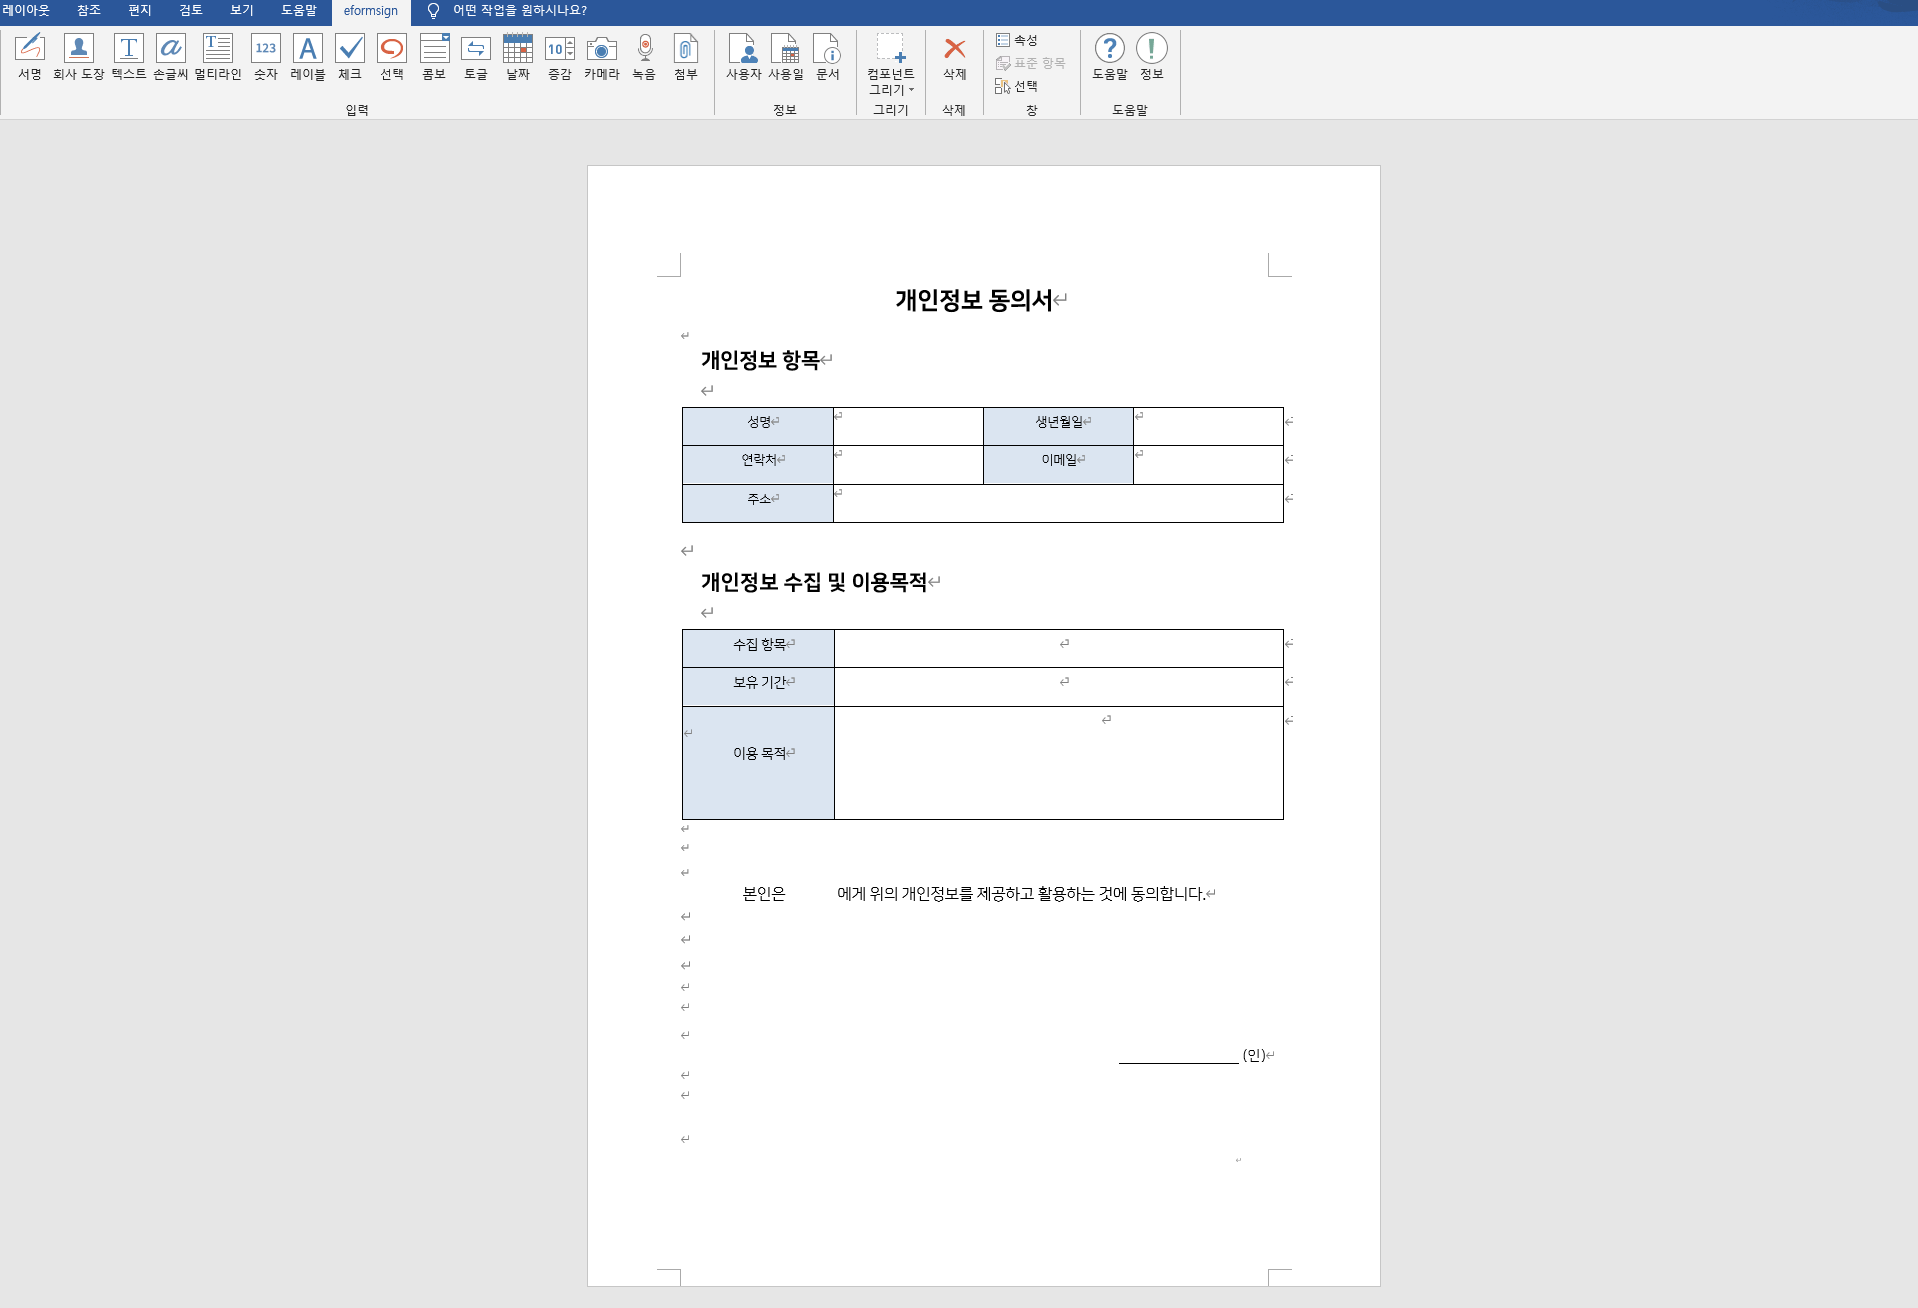Insert a 숫자 number component
Image resolution: width=1918 pixels, height=1308 pixels.
tap(265, 57)
